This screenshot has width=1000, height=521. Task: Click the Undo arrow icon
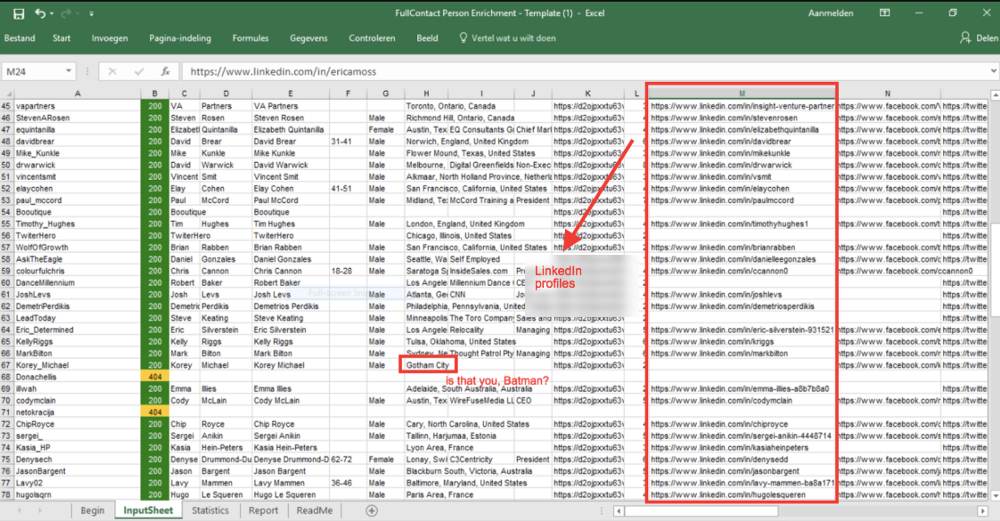(40, 13)
